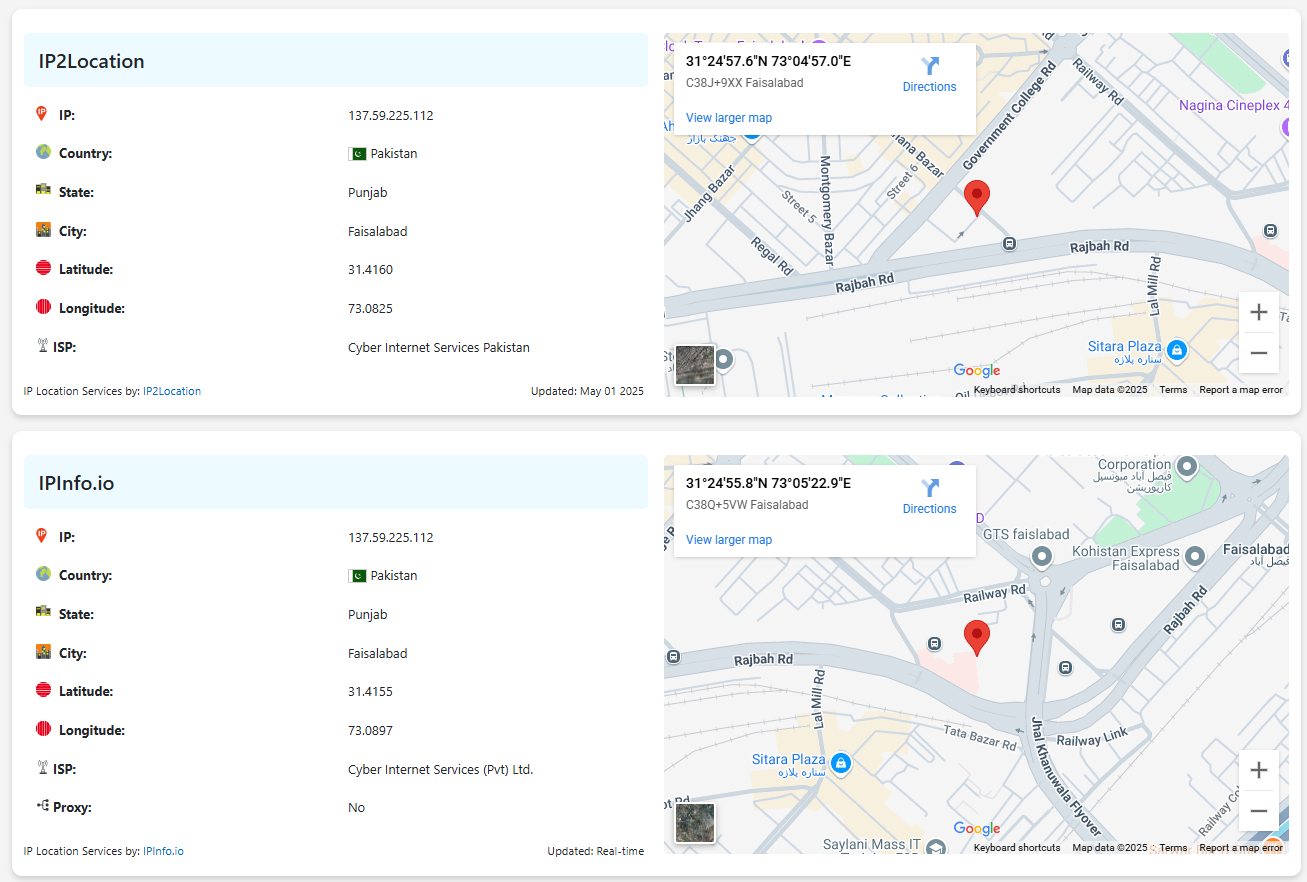Zoom in on the top map
This screenshot has width=1307, height=882.
tap(1259, 312)
